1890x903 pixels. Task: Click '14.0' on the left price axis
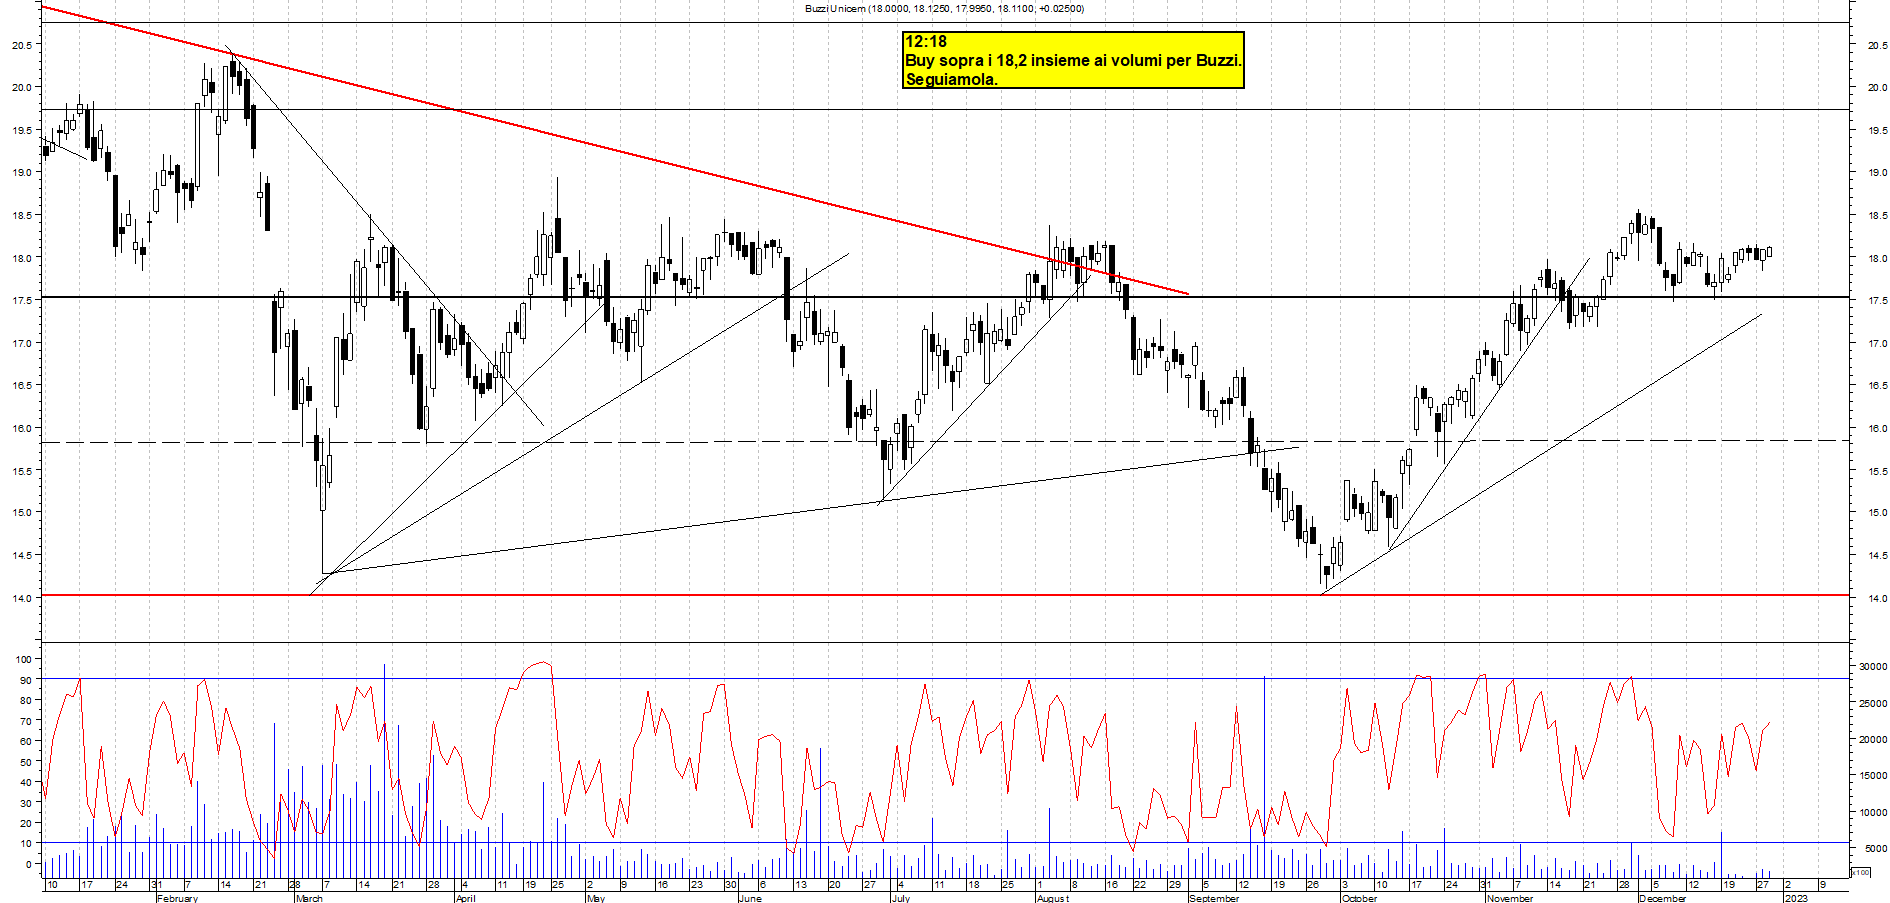coord(21,598)
